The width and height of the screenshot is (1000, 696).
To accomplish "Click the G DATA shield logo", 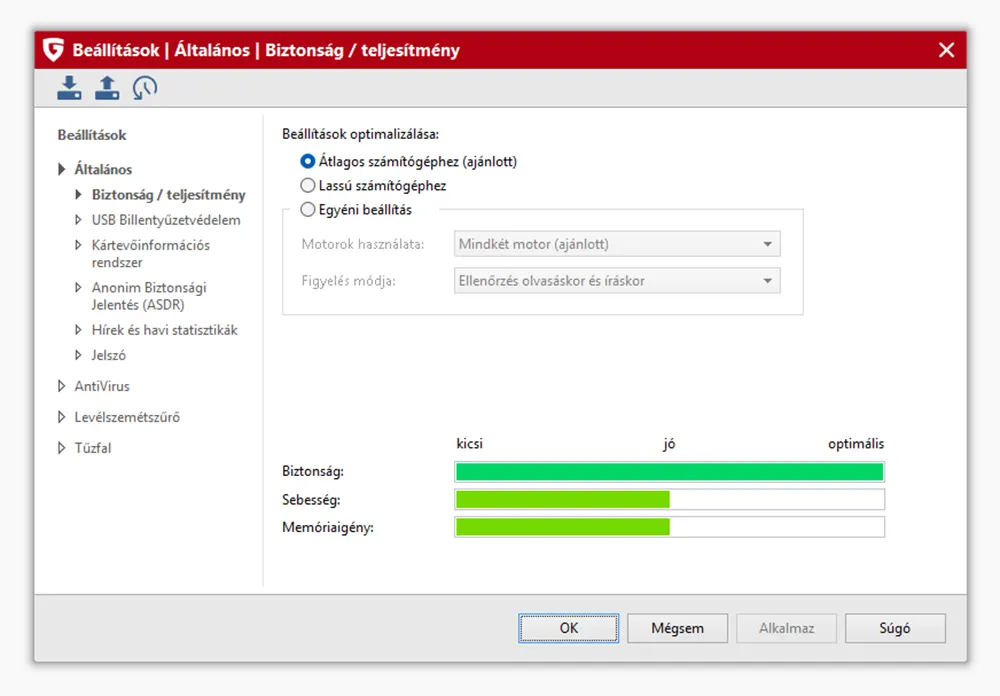I will point(54,50).
